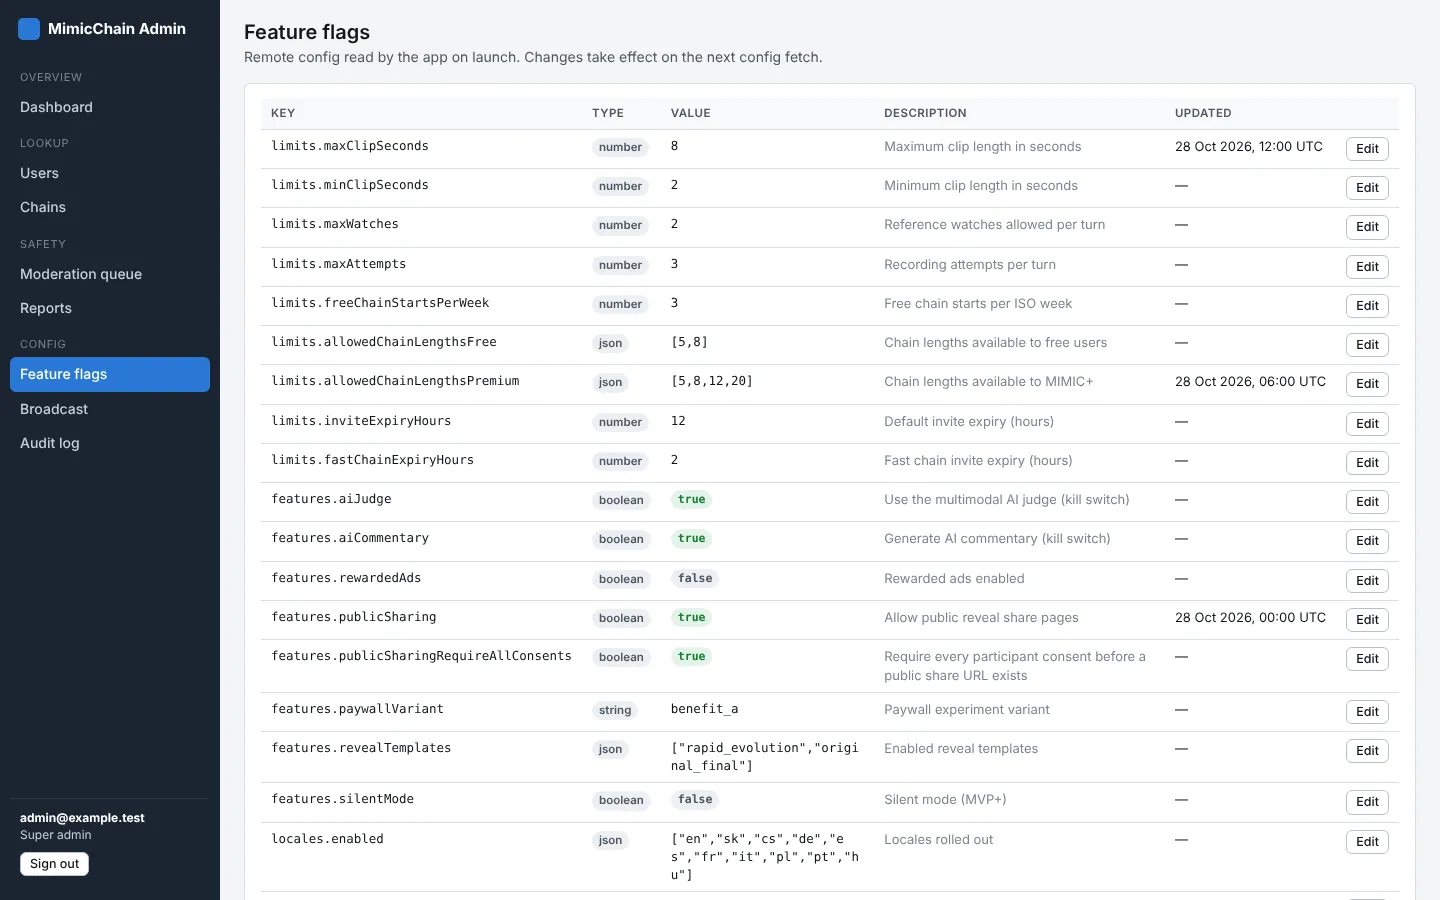Open the Audit log

pos(110,443)
